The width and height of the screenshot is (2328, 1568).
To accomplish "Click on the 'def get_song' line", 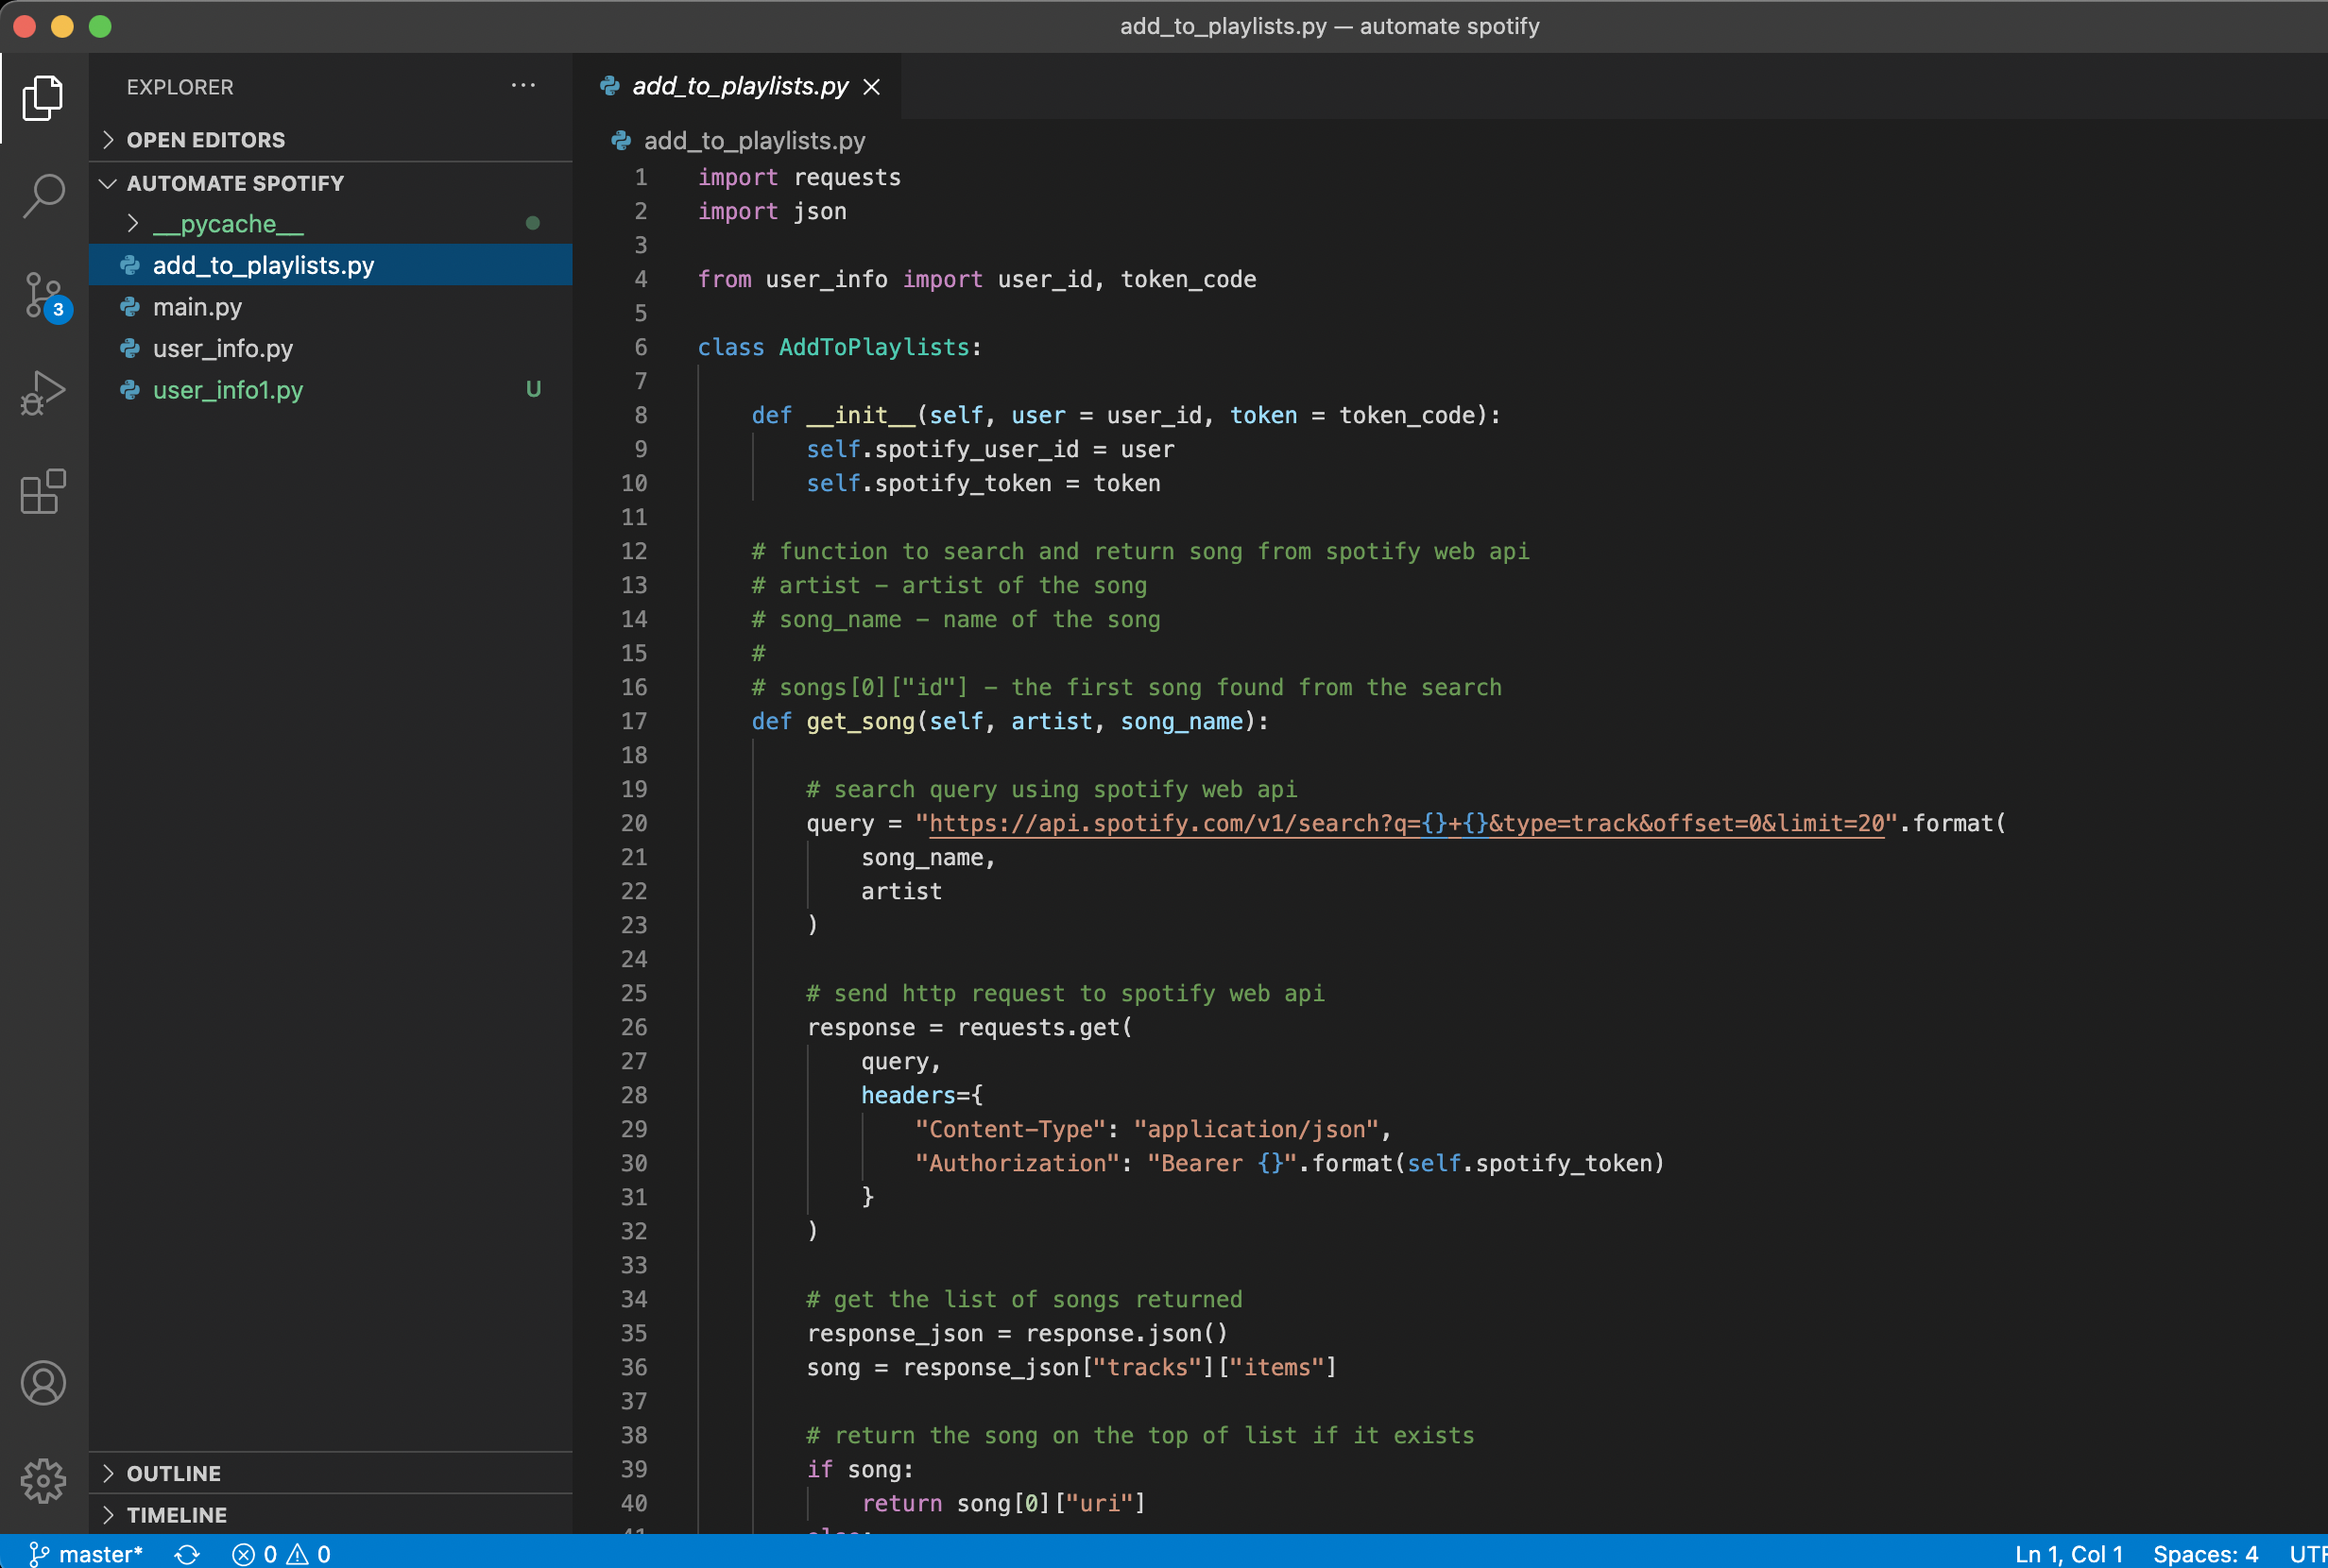I will [x=1010, y=721].
